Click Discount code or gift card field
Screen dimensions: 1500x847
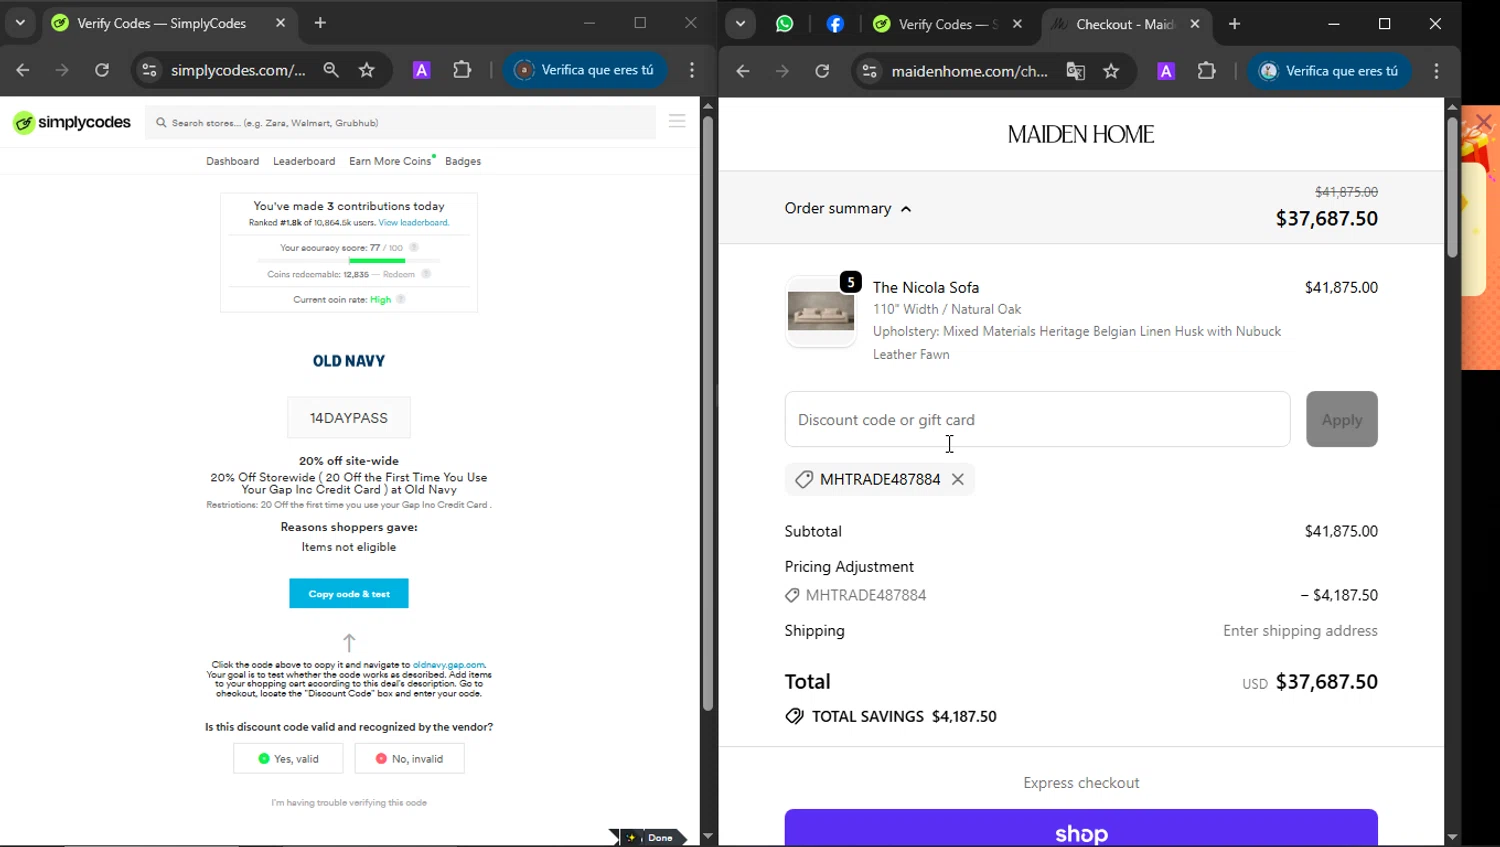[1037, 419]
